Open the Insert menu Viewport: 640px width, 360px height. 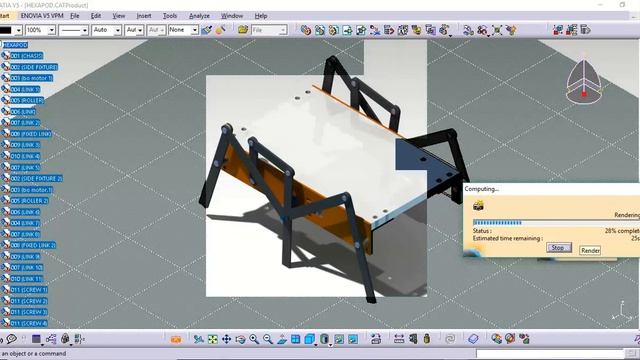[x=144, y=16]
